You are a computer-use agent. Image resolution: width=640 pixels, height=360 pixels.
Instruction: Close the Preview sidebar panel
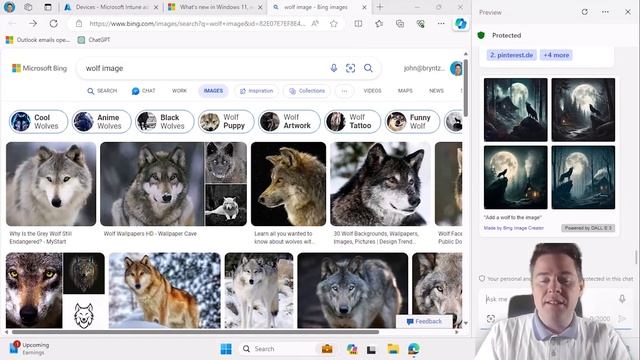[628, 12]
